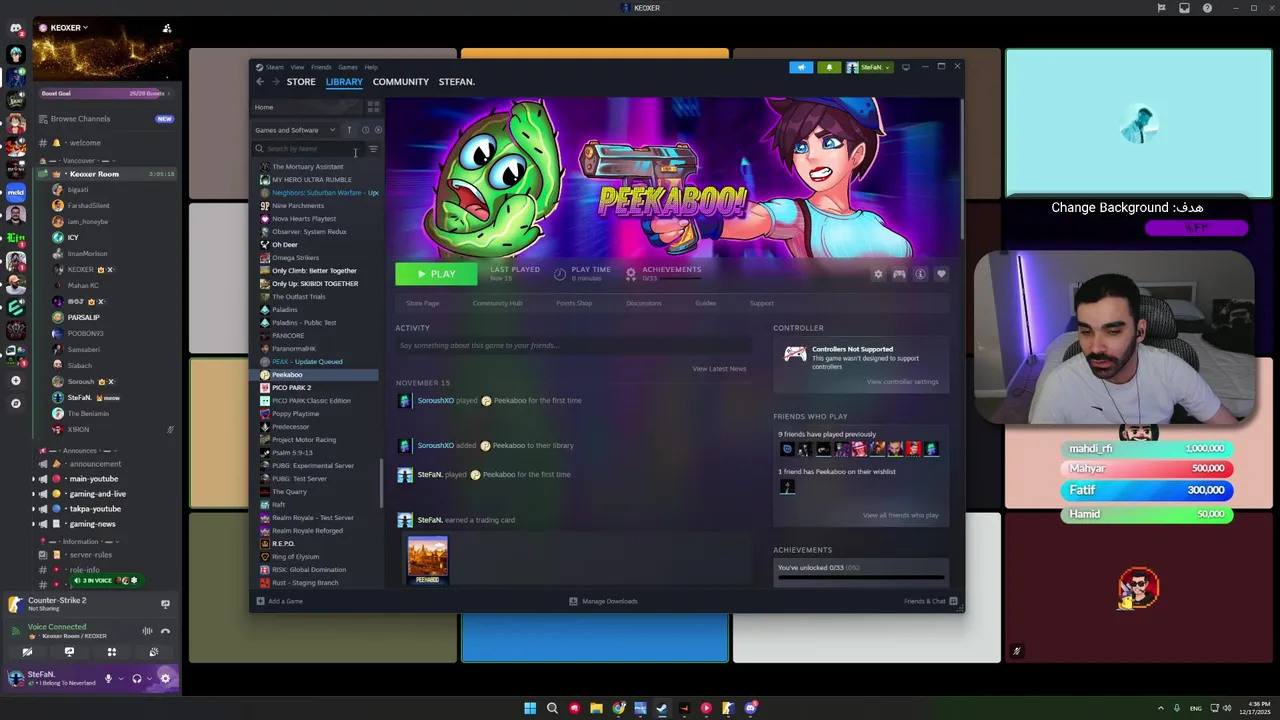
Task: Open the View menu in Steam
Action: tap(297, 67)
